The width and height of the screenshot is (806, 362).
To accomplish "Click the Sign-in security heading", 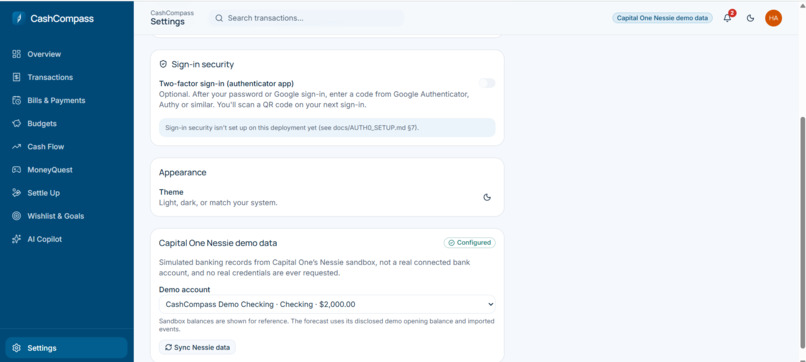I will pos(203,64).
